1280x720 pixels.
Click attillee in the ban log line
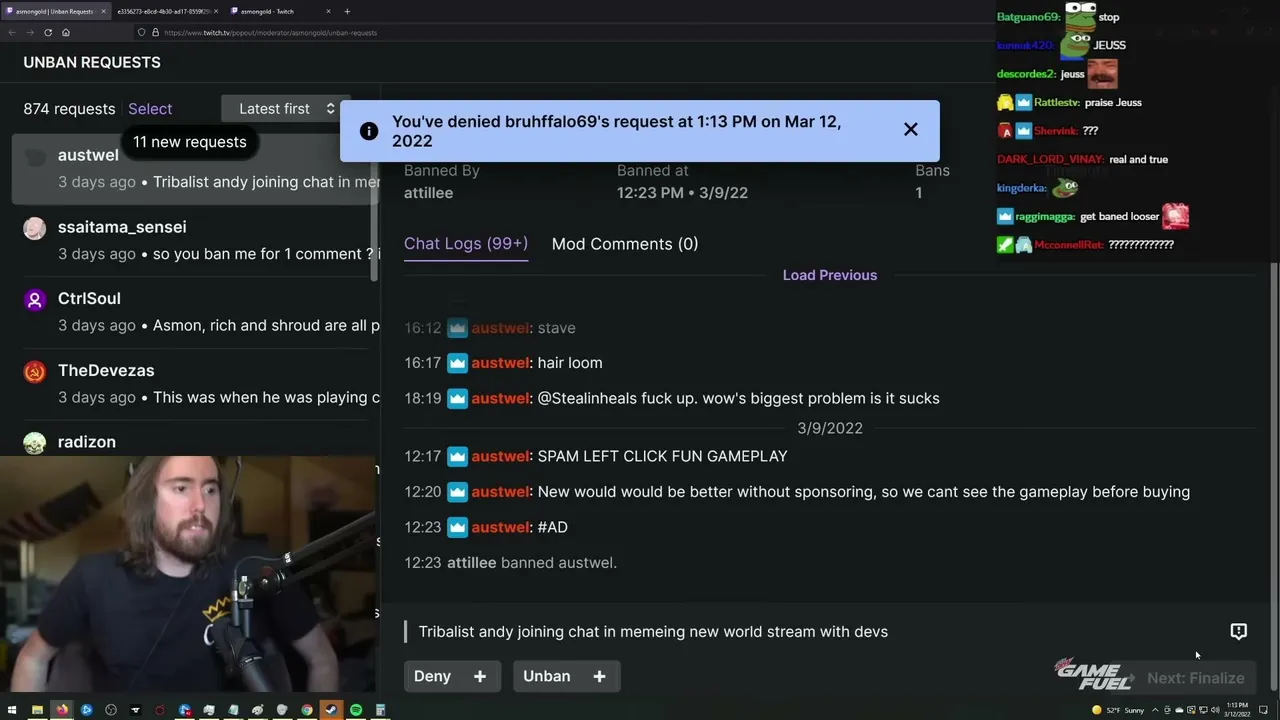471,563
